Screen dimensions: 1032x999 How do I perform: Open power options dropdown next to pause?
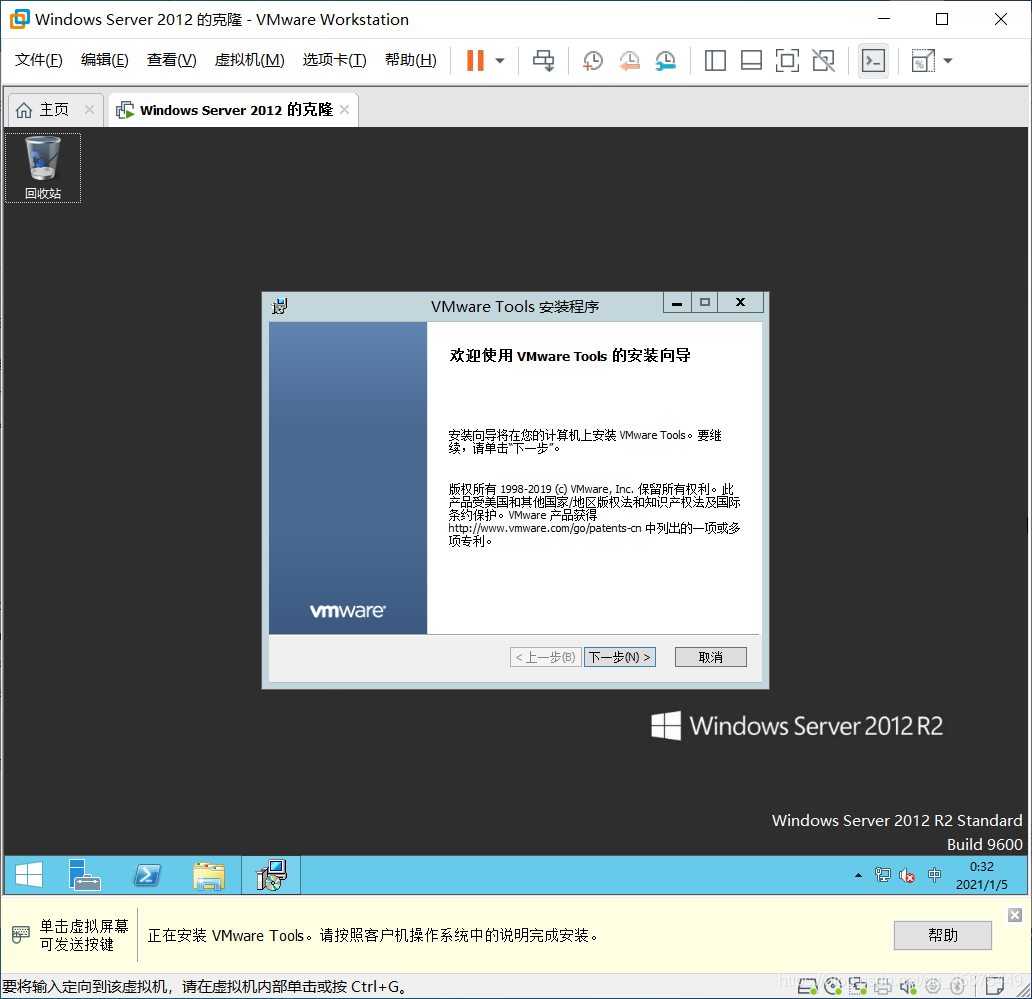click(x=500, y=61)
